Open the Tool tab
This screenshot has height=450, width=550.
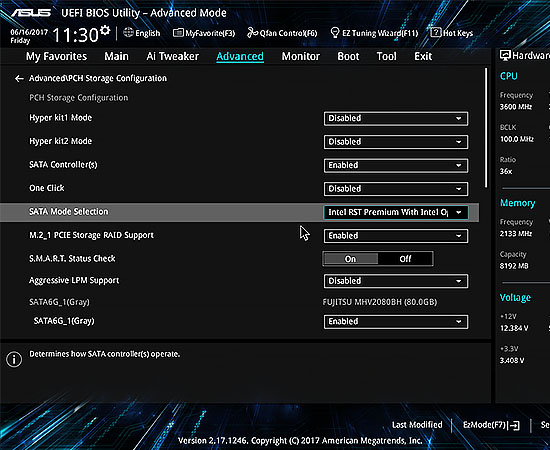click(387, 56)
